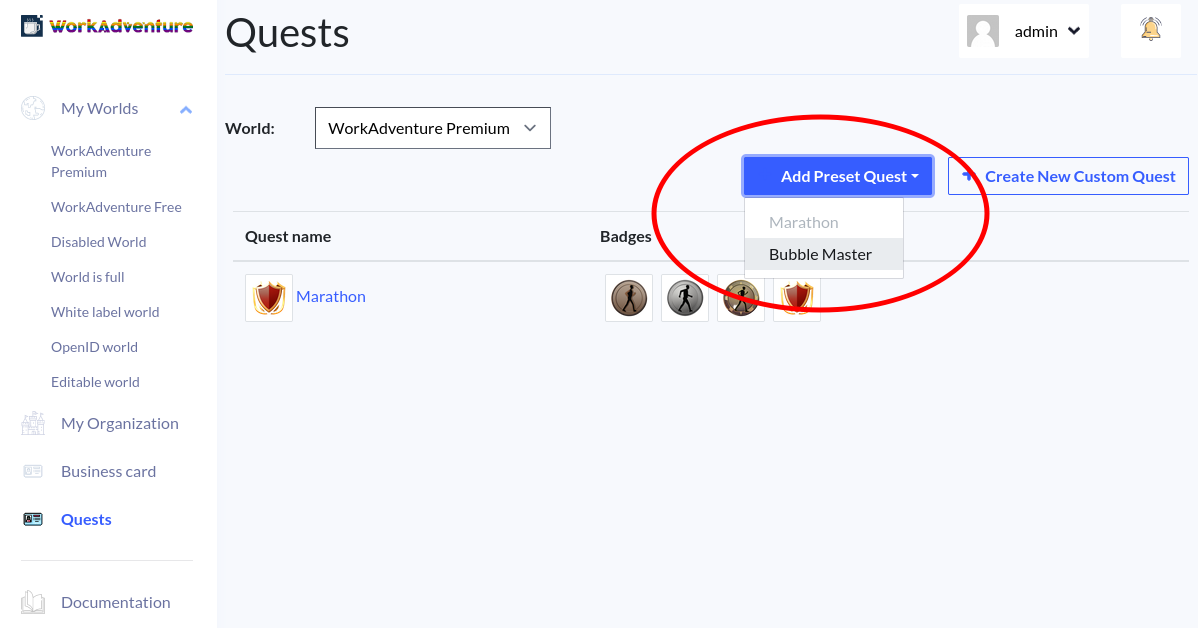The height and width of the screenshot is (628, 1198).
Task: Open notifications via the bell icon
Action: (x=1150, y=31)
